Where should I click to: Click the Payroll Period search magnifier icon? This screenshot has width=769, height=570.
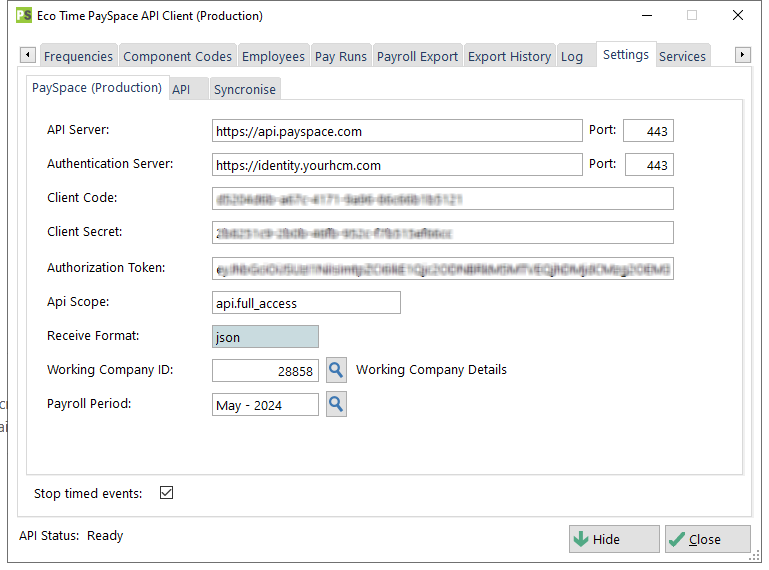click(x=336, y=404)
